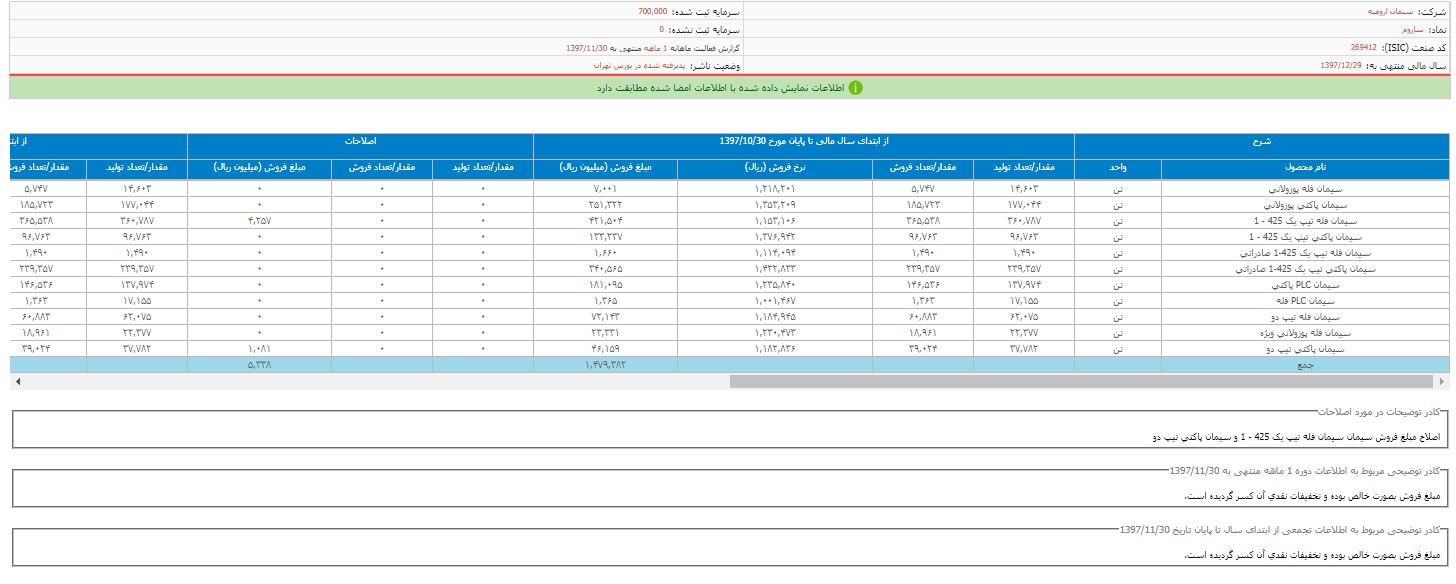Viewport: 1456px width, 584px height.
Task: Select the ISIC industry code 269412
Action: click(x=1363, y=47)
